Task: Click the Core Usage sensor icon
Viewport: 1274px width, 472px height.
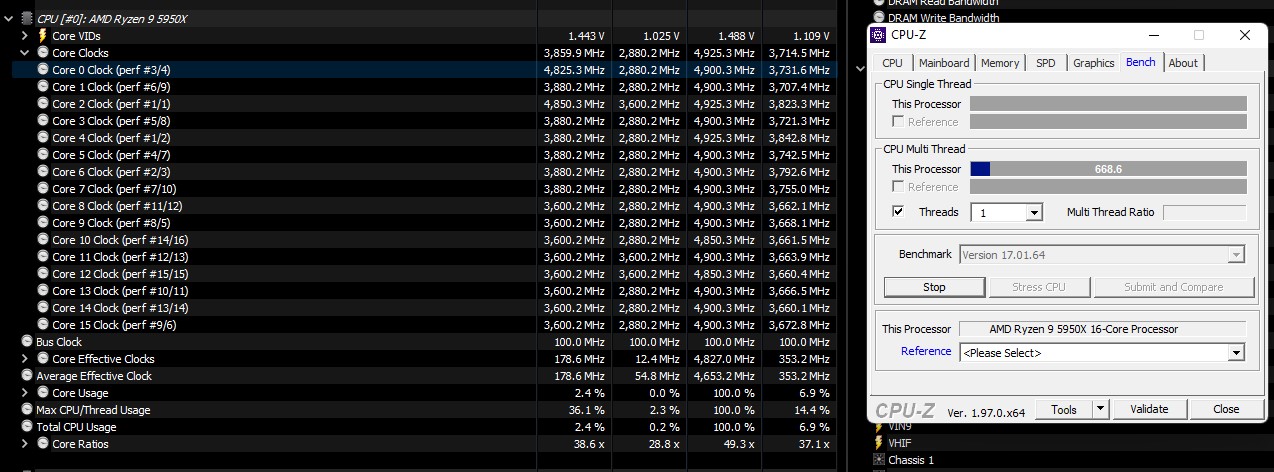Action: tap(43, 393)
